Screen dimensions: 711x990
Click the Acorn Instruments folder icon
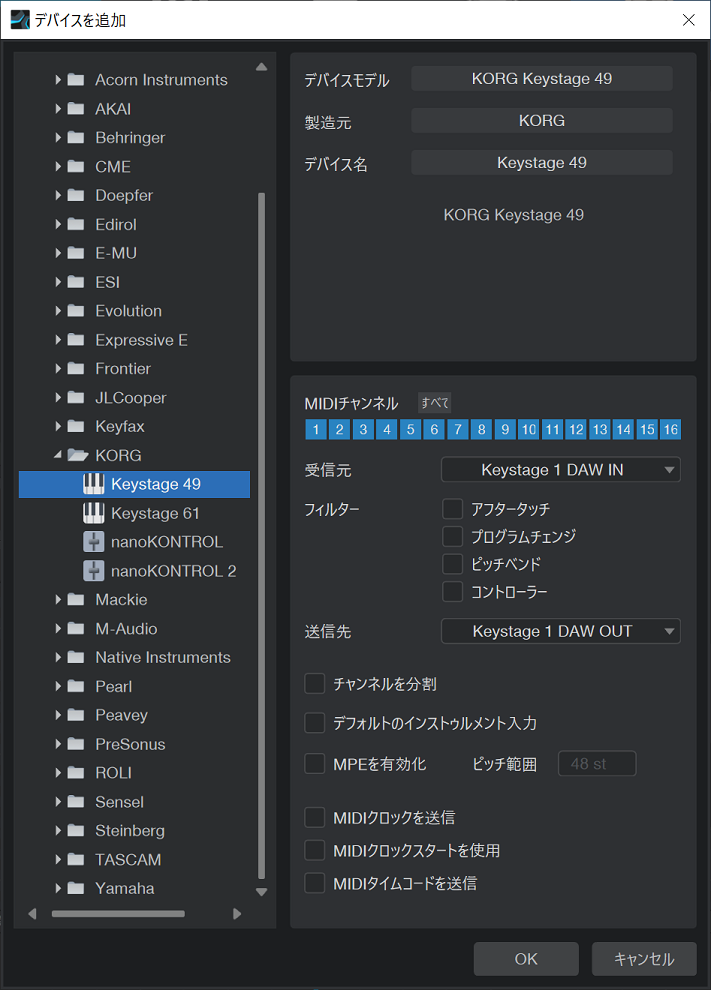coord(76,80)
